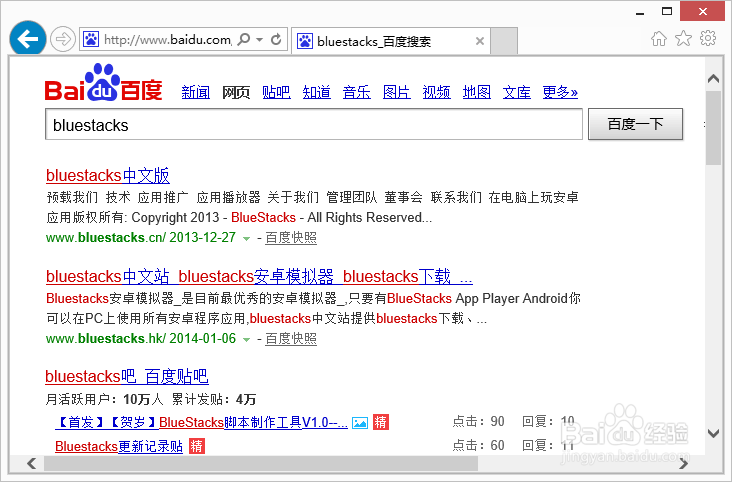Viewport: 732px width, 482px height.
Task: Click the horizontal scrollbar thumb
Action: click(261, 463)
